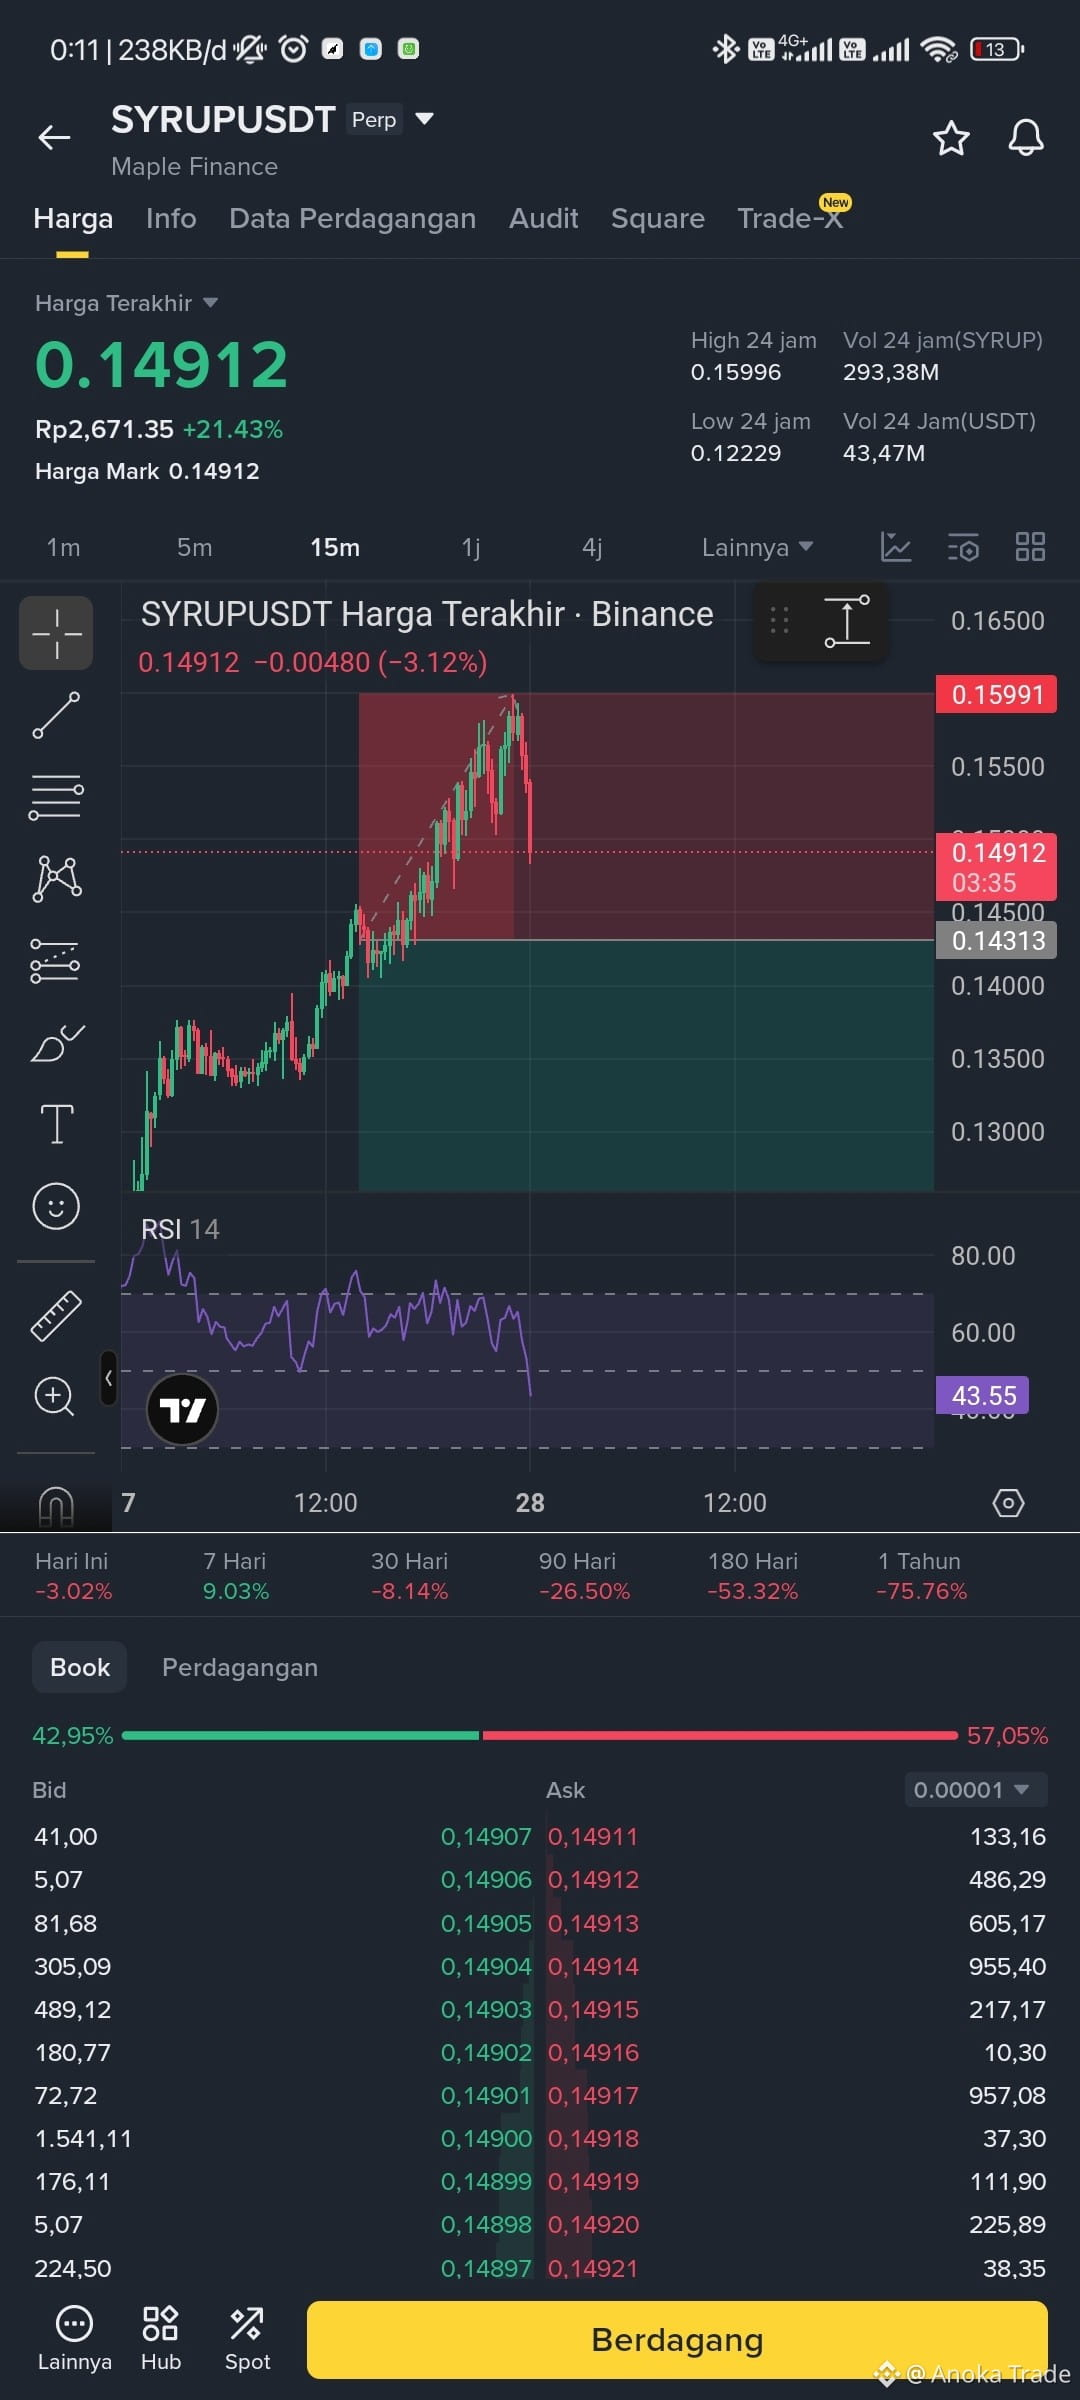Viewport: 1080px width, 2400px height.
Task: Open the emoji sticker tool
Action: [x=56, y=1206]
